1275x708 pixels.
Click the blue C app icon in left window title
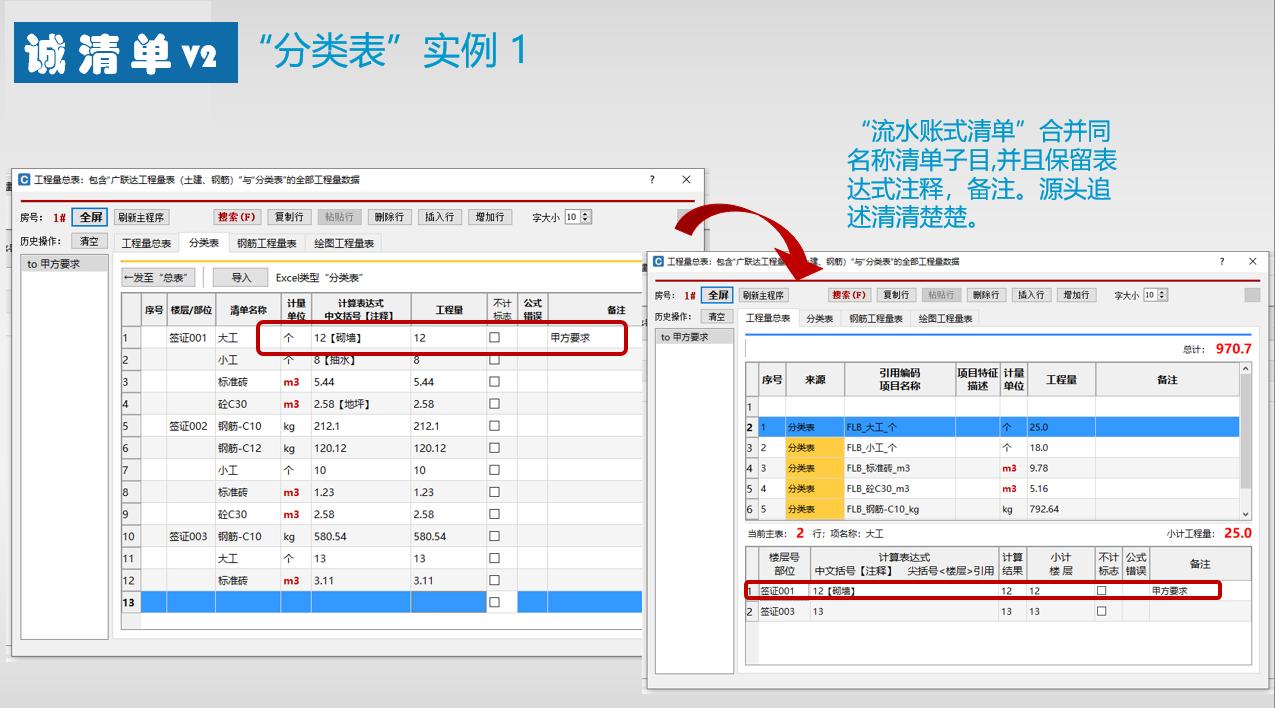click(x=24, y=180)
